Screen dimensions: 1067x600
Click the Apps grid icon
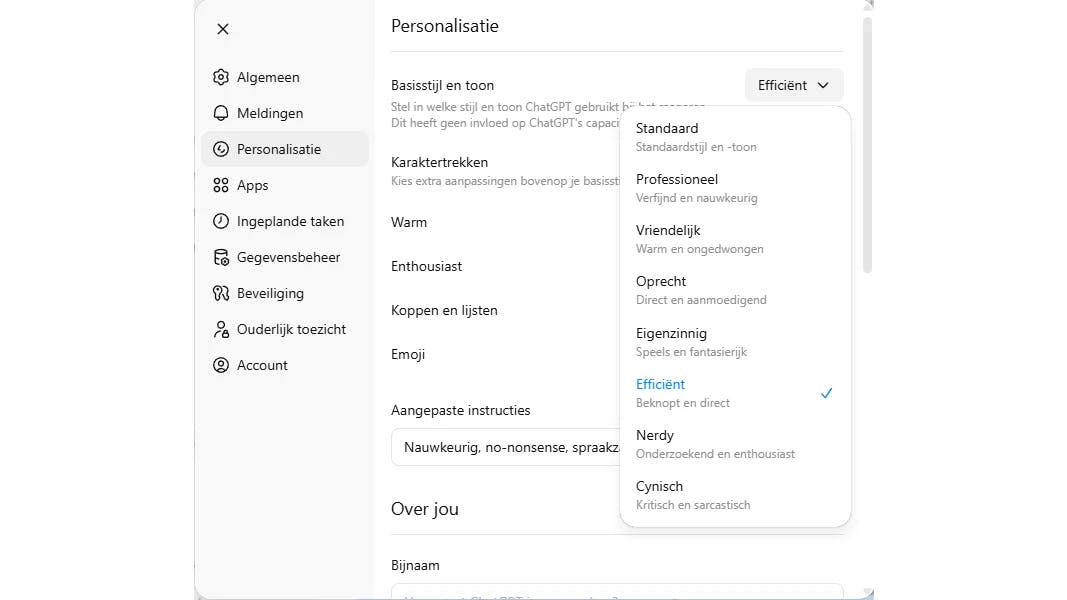[x=221, y=185]
